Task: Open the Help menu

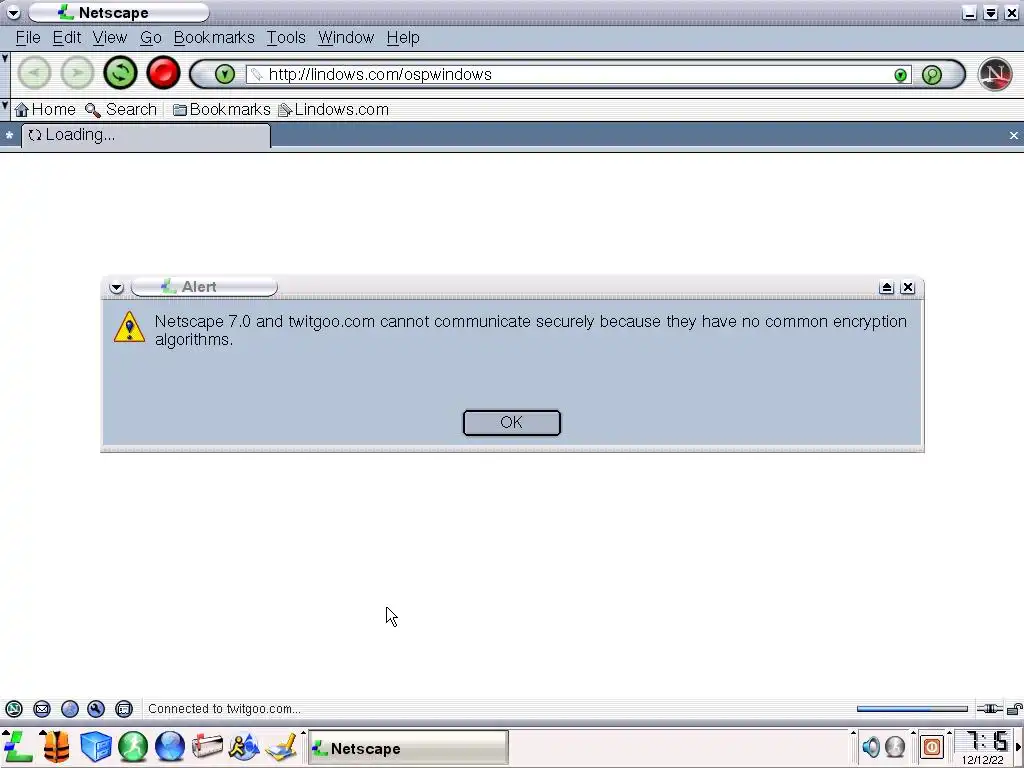Action: tap(403, 38)
